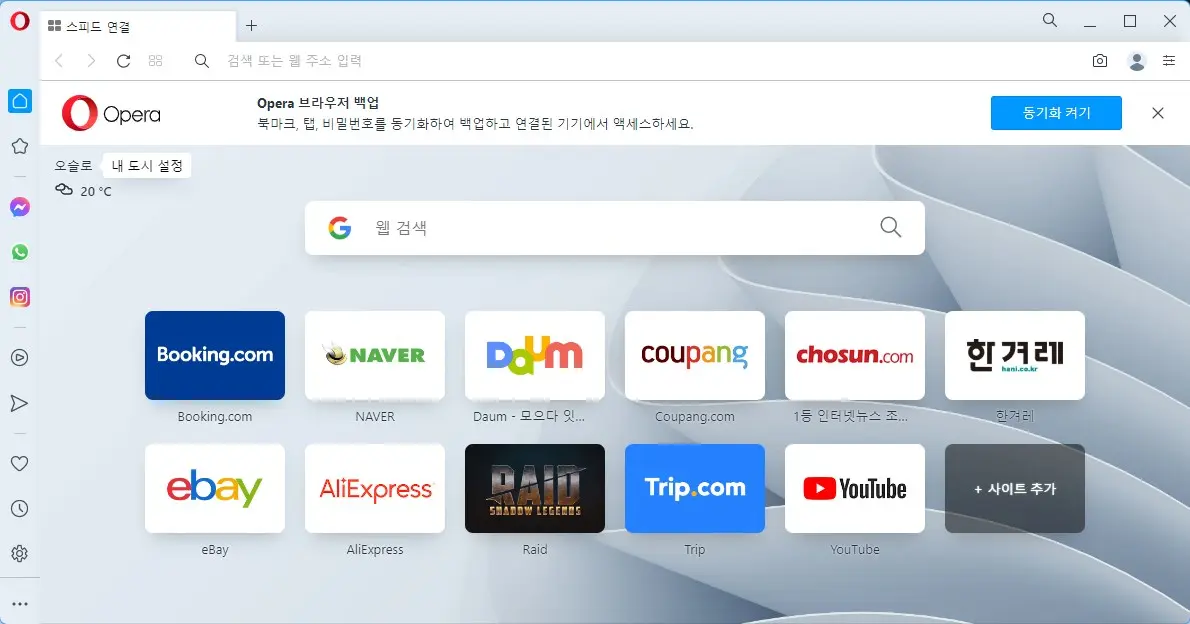Open the user profile account icon
Viewport: 1190px width, 624px height.
coord(1136,61)
